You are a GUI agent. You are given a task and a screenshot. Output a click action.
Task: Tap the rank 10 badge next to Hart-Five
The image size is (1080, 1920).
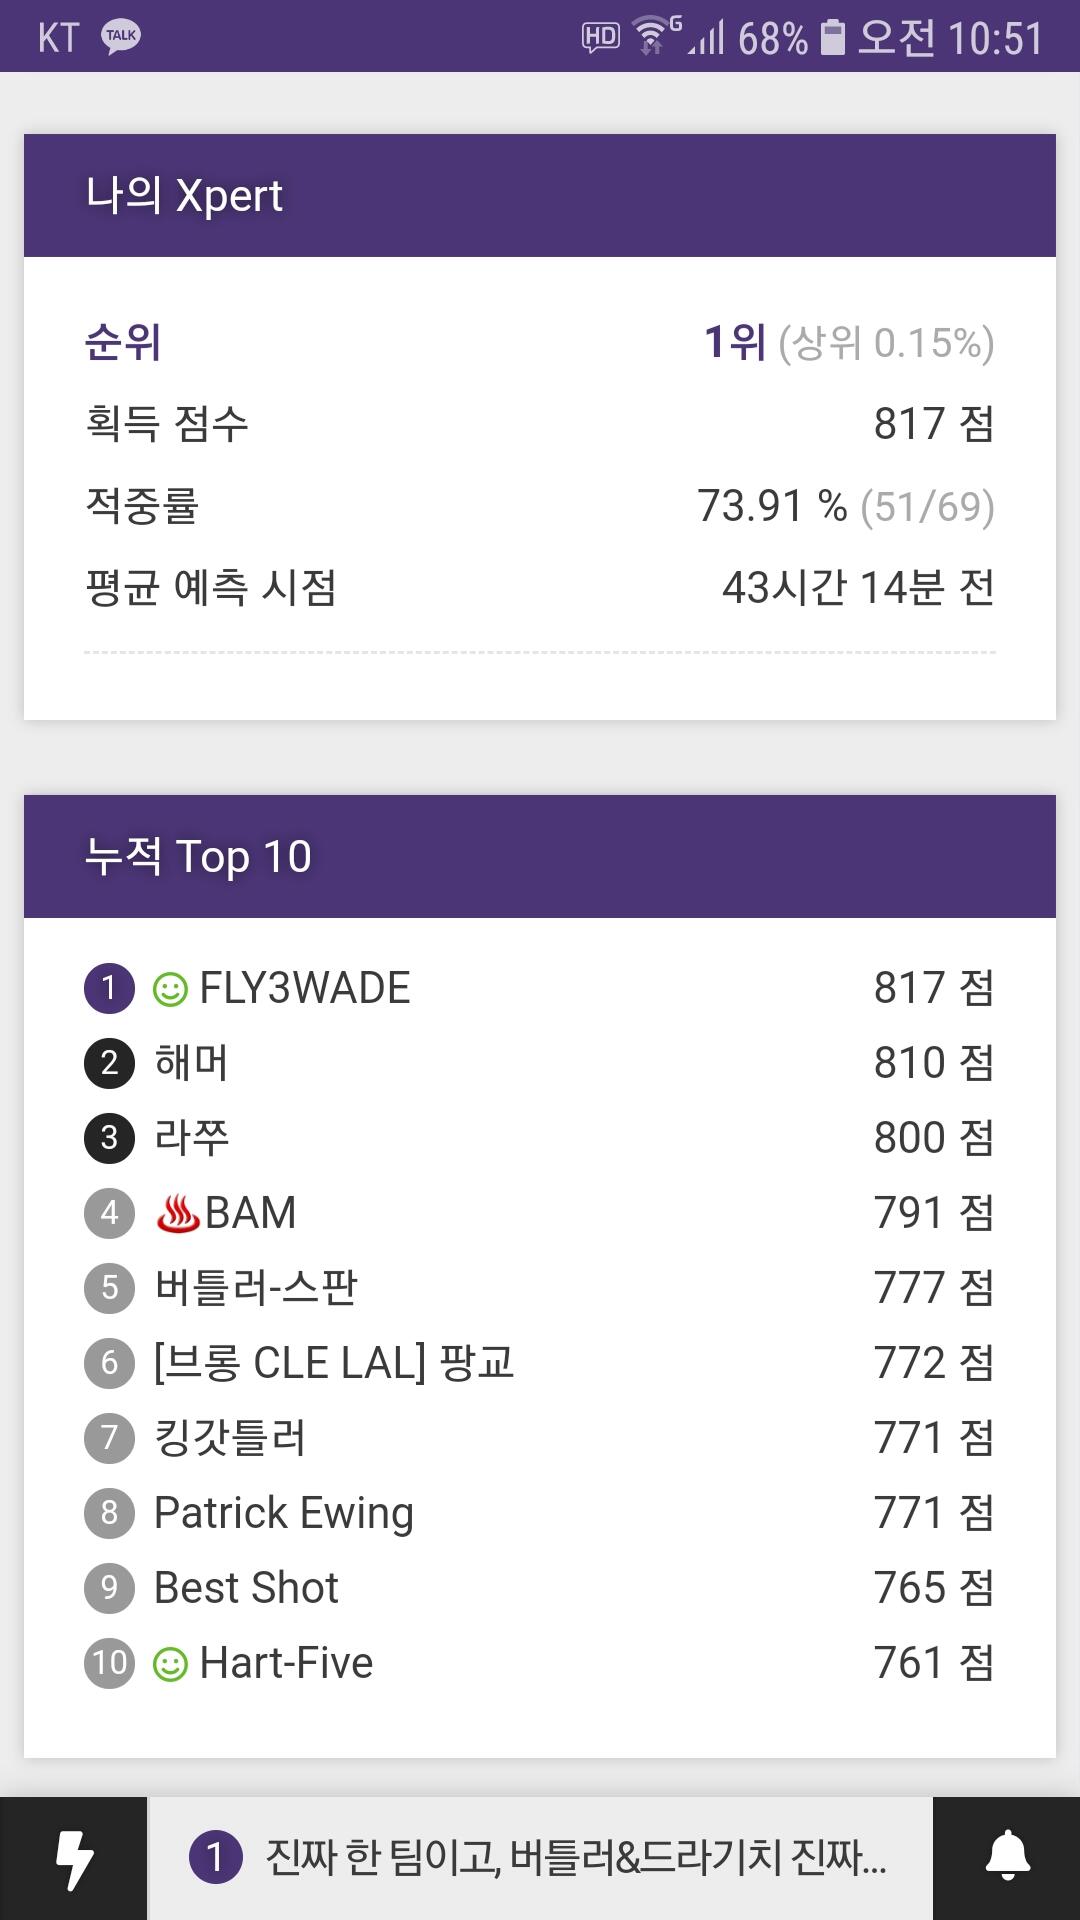(109, 1663)
